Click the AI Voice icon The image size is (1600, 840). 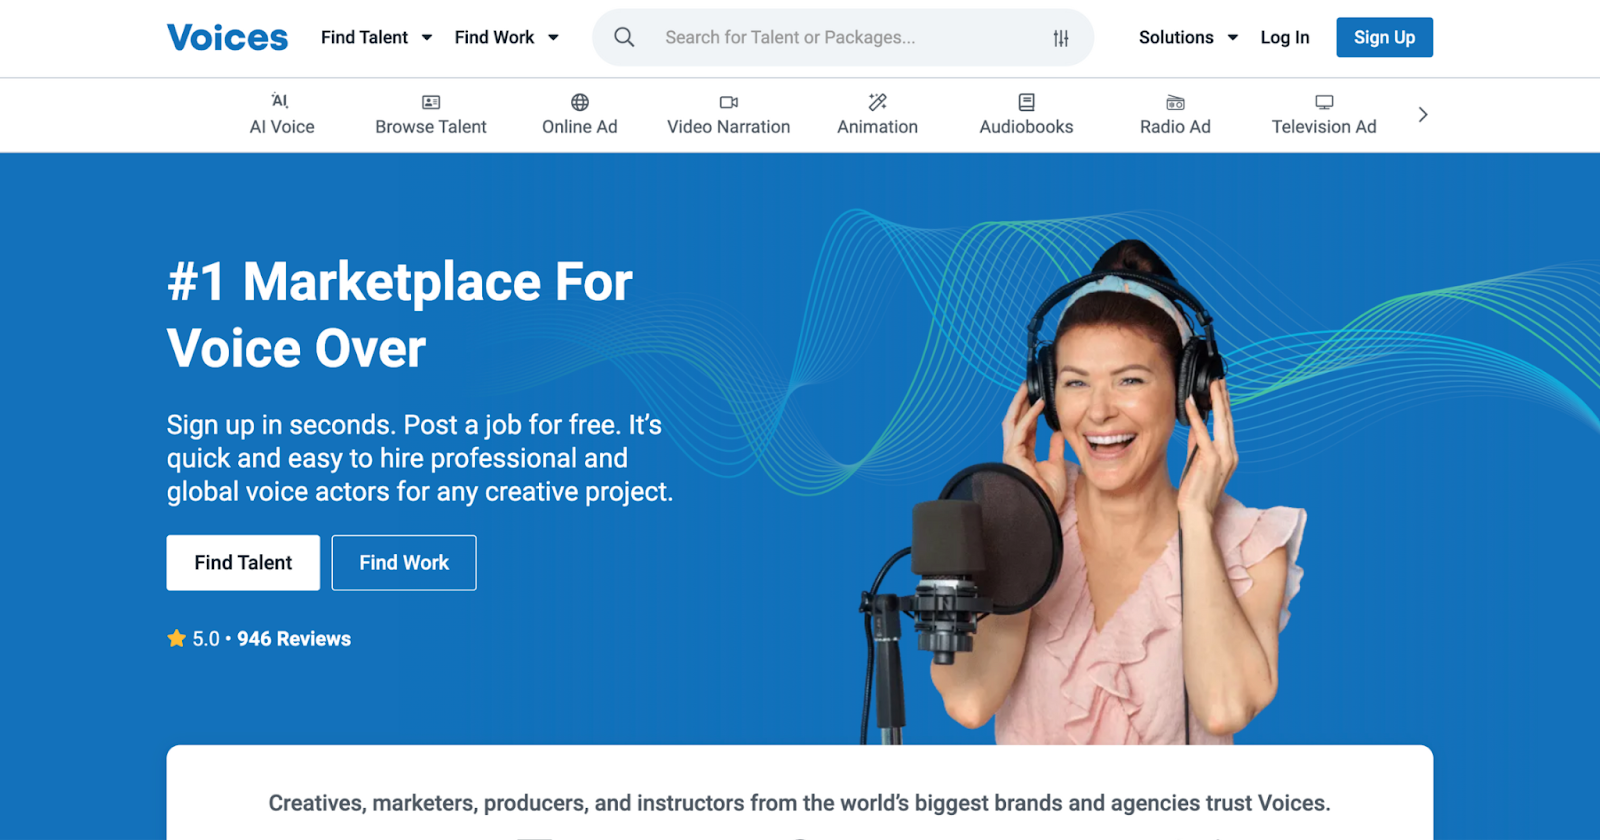280,101
